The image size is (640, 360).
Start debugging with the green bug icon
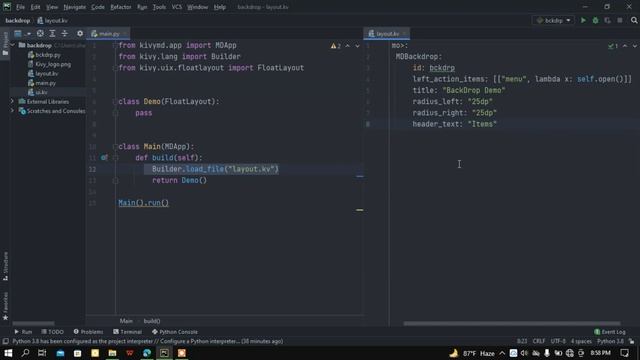(596, 20)
